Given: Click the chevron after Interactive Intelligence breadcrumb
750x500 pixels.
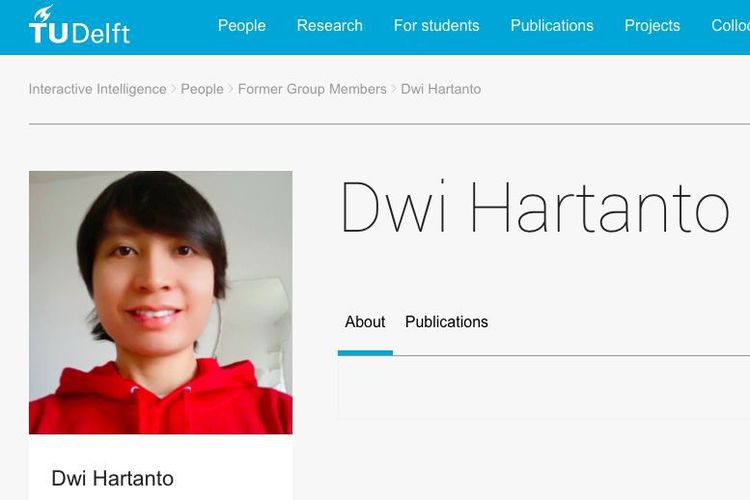Looking at the screenshot, I should [174, 89].
